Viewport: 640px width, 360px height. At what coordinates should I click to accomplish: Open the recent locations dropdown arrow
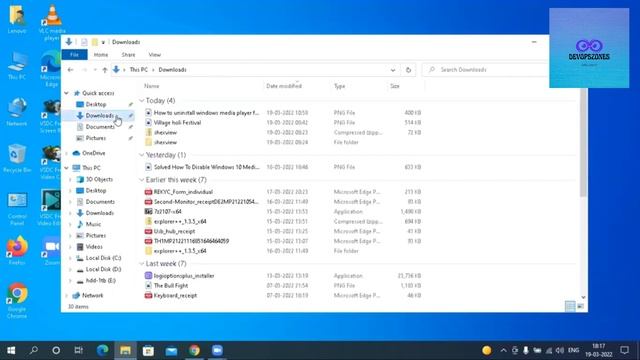(x=95, y=70)
